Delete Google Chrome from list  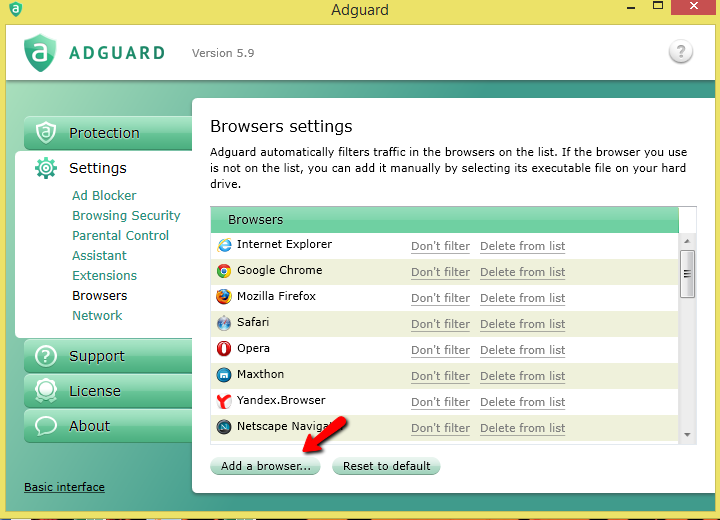[x=523, y=272]
